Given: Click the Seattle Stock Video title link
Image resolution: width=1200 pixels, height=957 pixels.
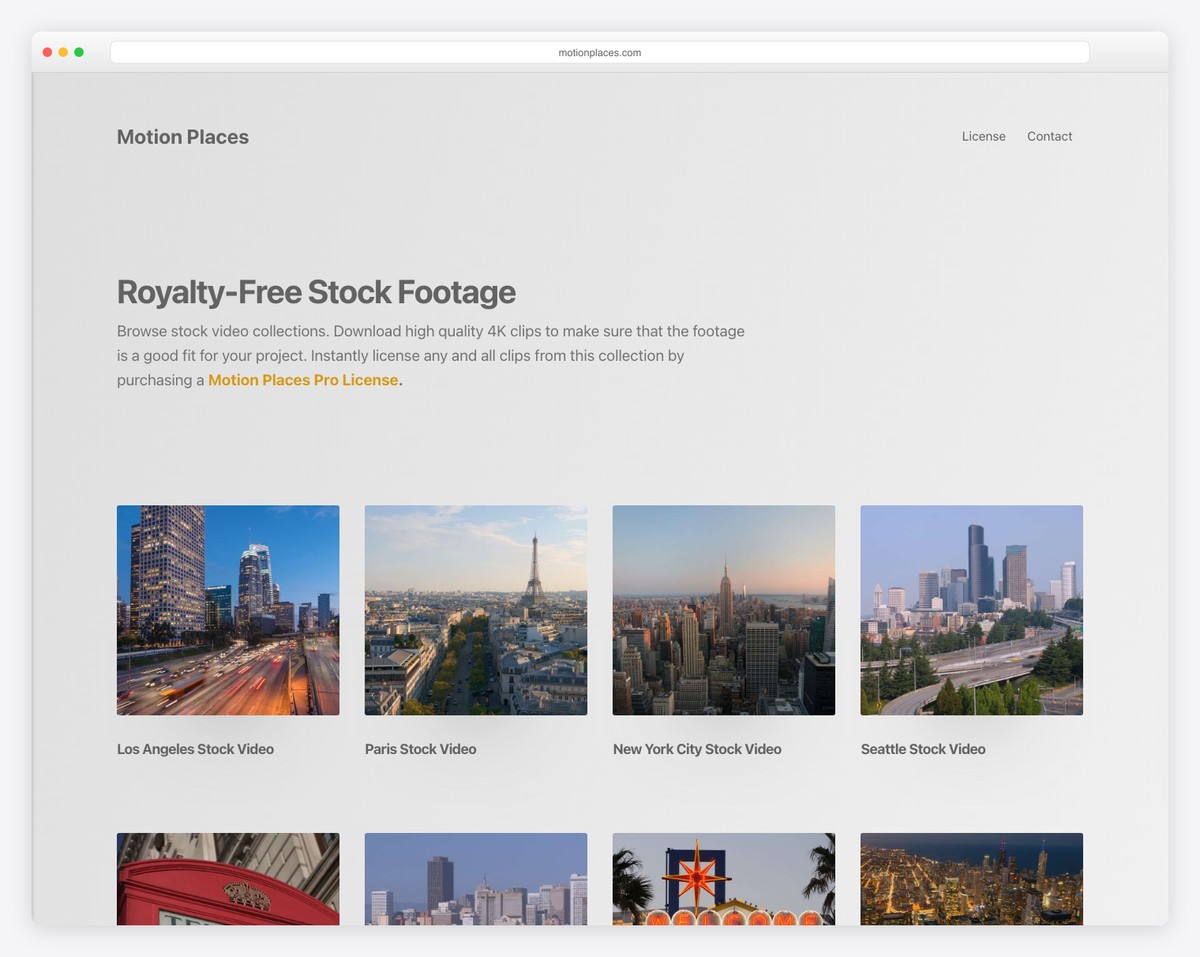Looking at the screenshot, I should click(923, 749).
